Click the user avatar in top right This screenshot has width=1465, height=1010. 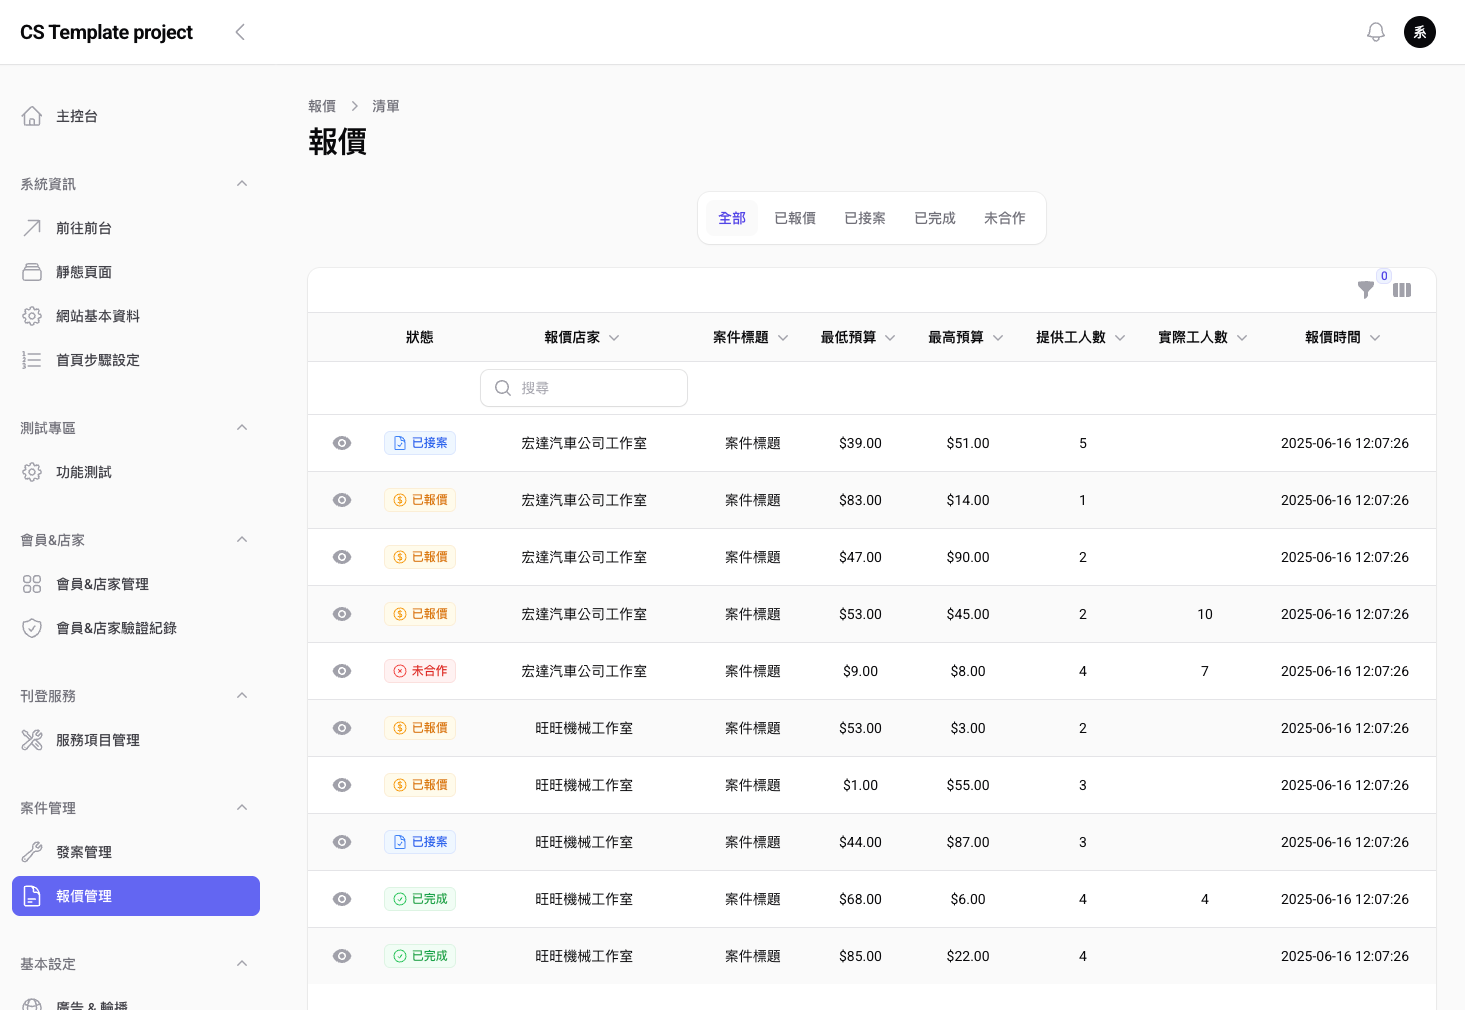[1420, 31]
